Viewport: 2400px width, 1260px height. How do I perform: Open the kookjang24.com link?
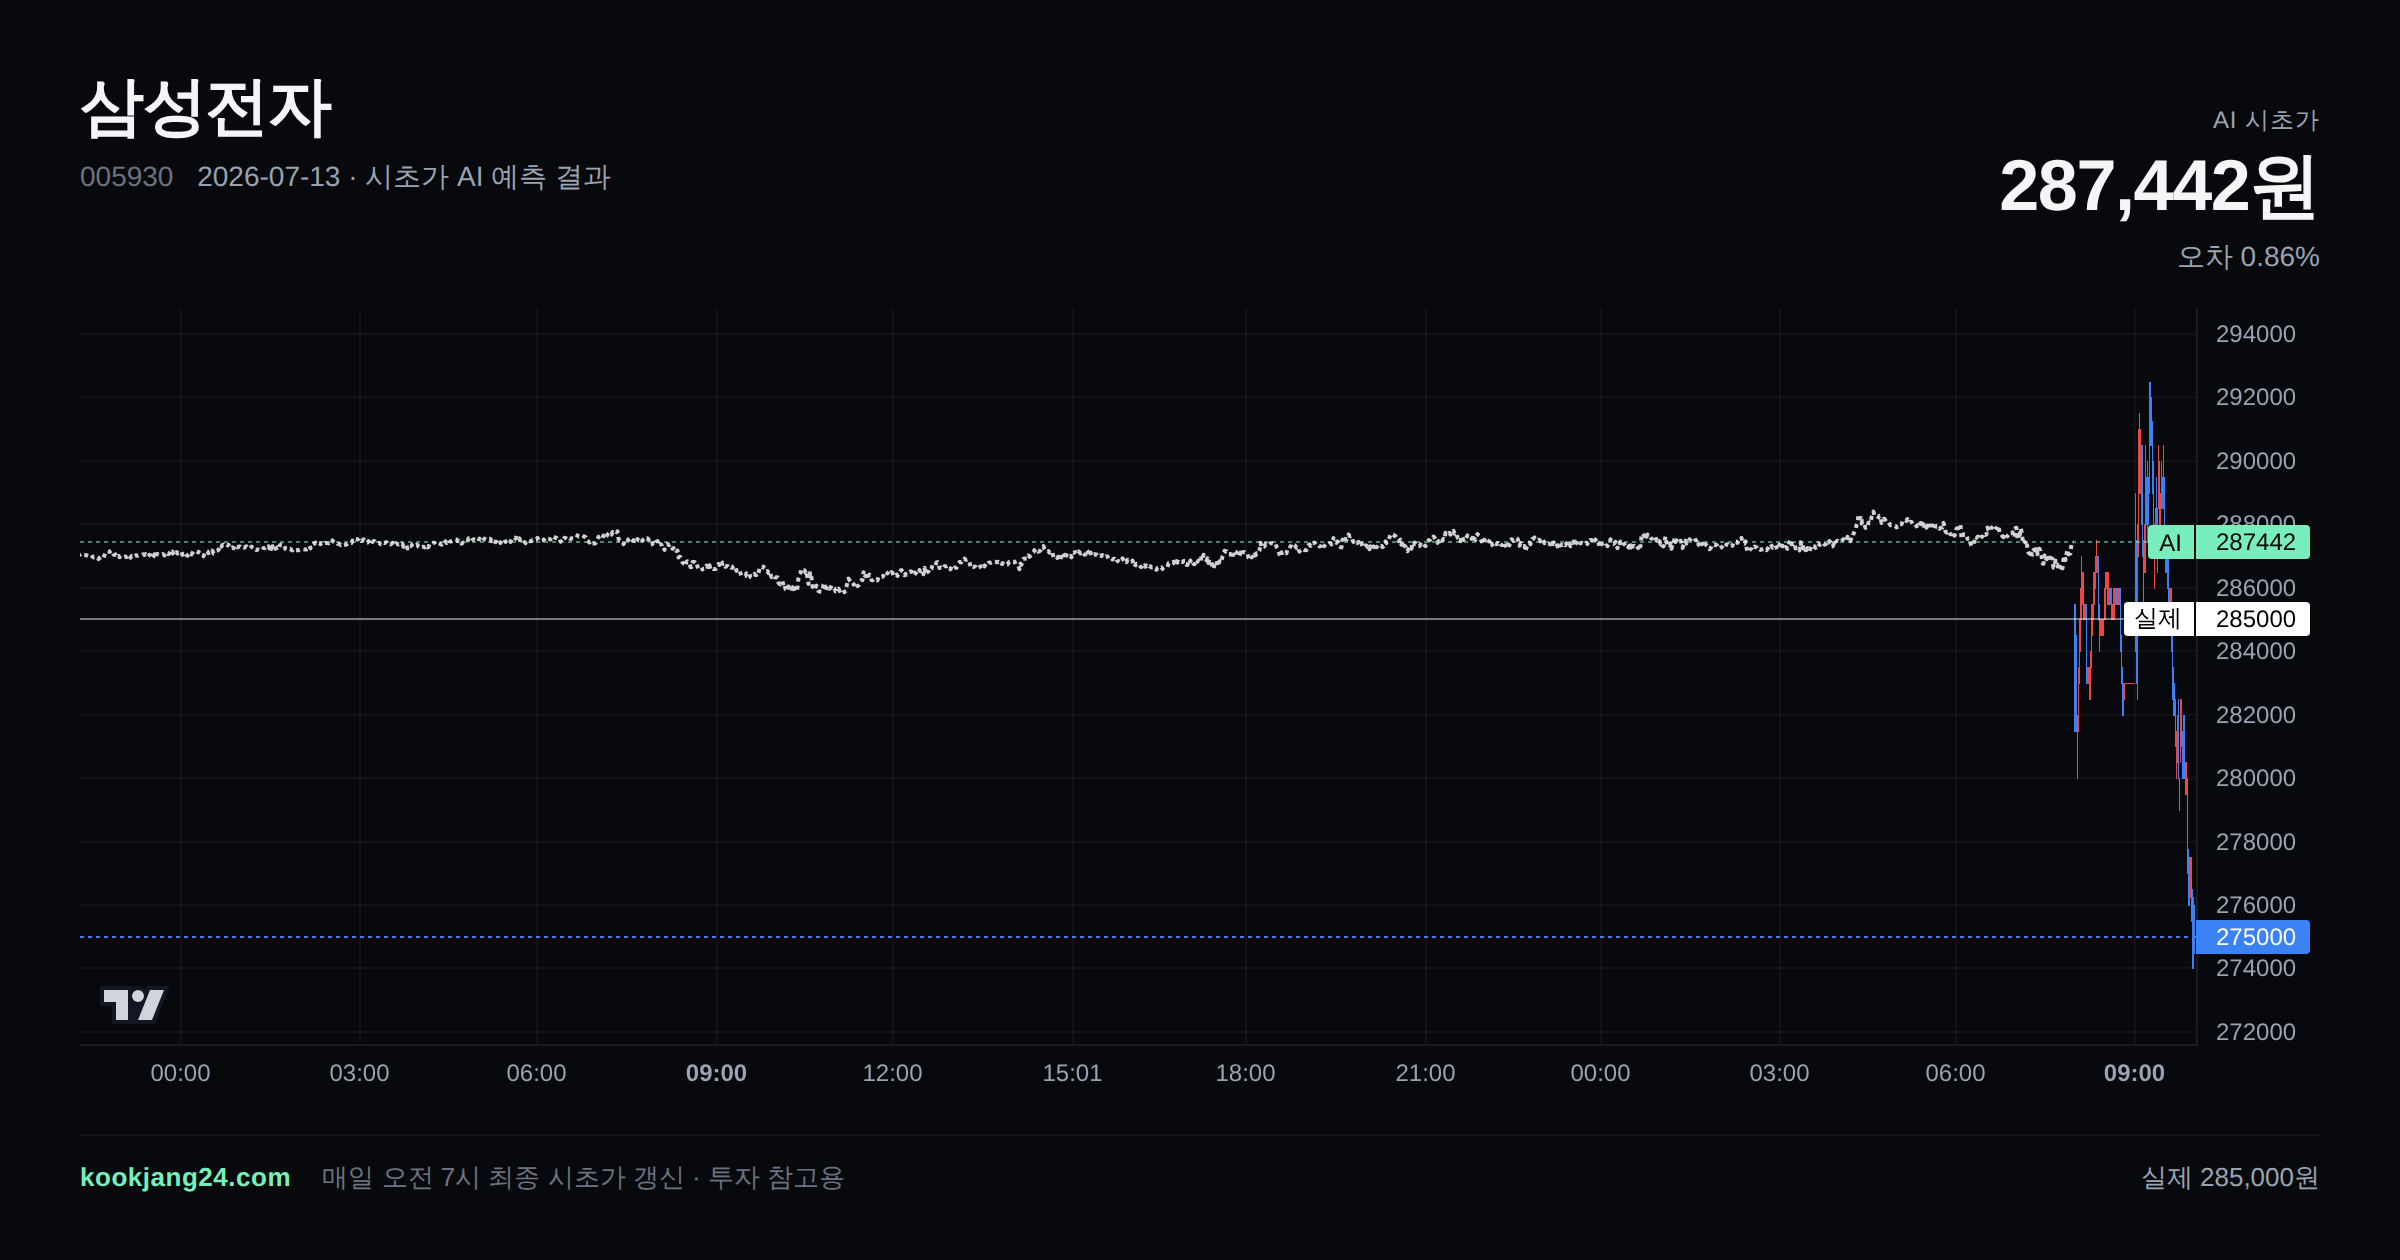185,1177
